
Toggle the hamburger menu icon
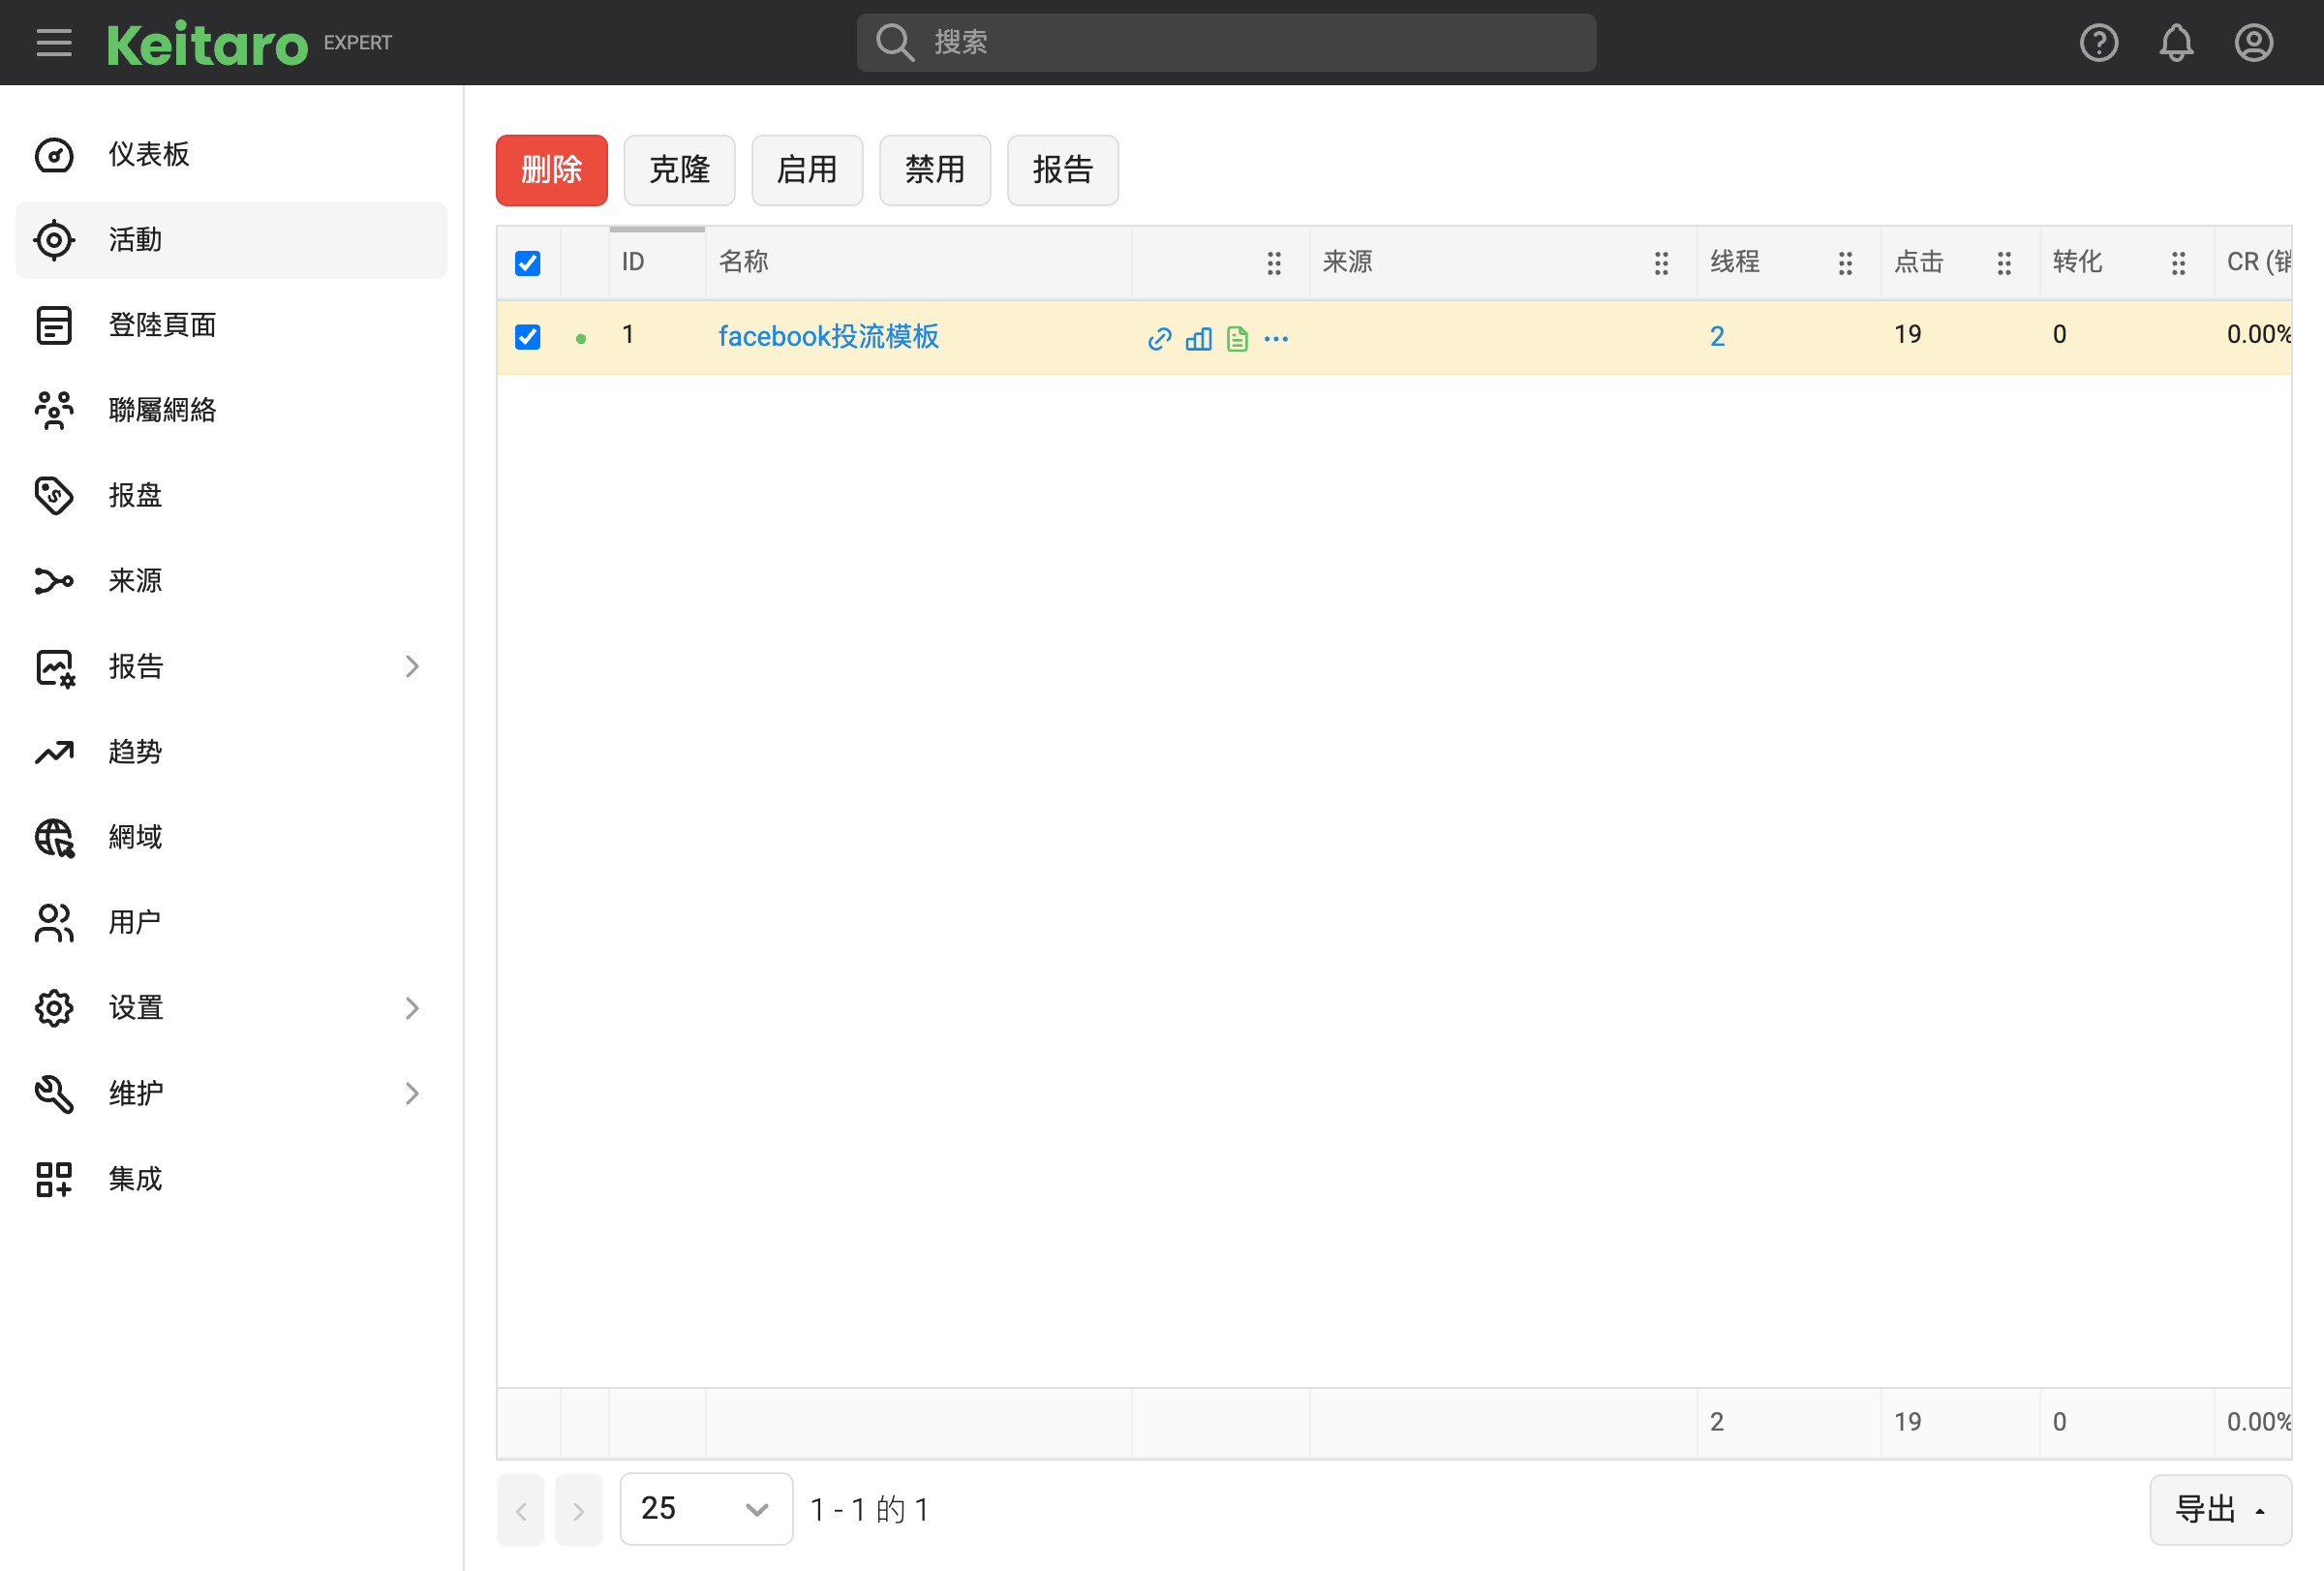(x=54, y=43)
